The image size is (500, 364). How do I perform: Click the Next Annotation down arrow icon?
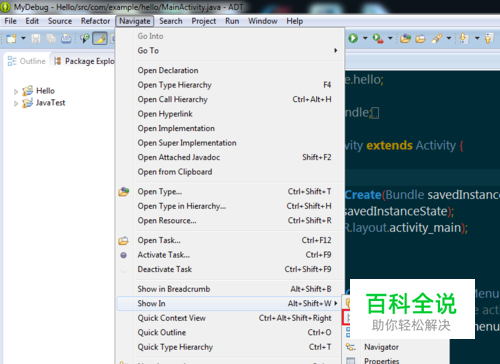tap(464, 38)
